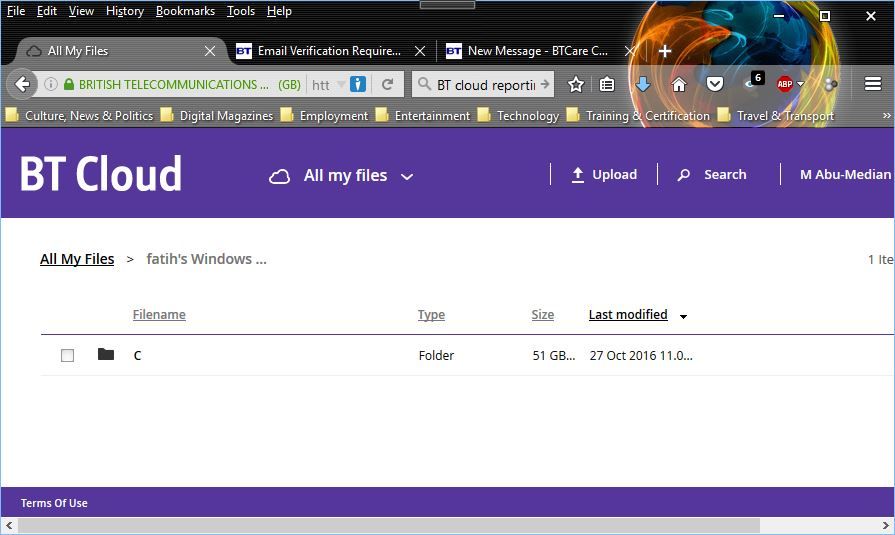This screenshot has width=895, height=535.
Task: Save to Pocket icon
Action: (x=715, y=85)
